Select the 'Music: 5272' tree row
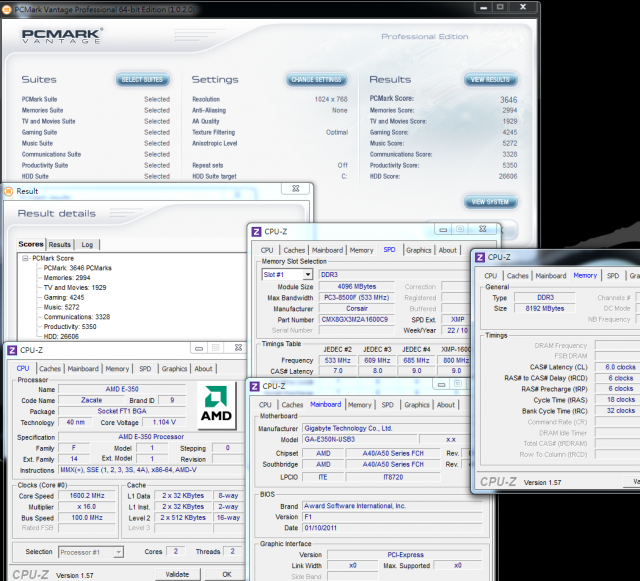640x581 pixels. [x=62, y=307]
